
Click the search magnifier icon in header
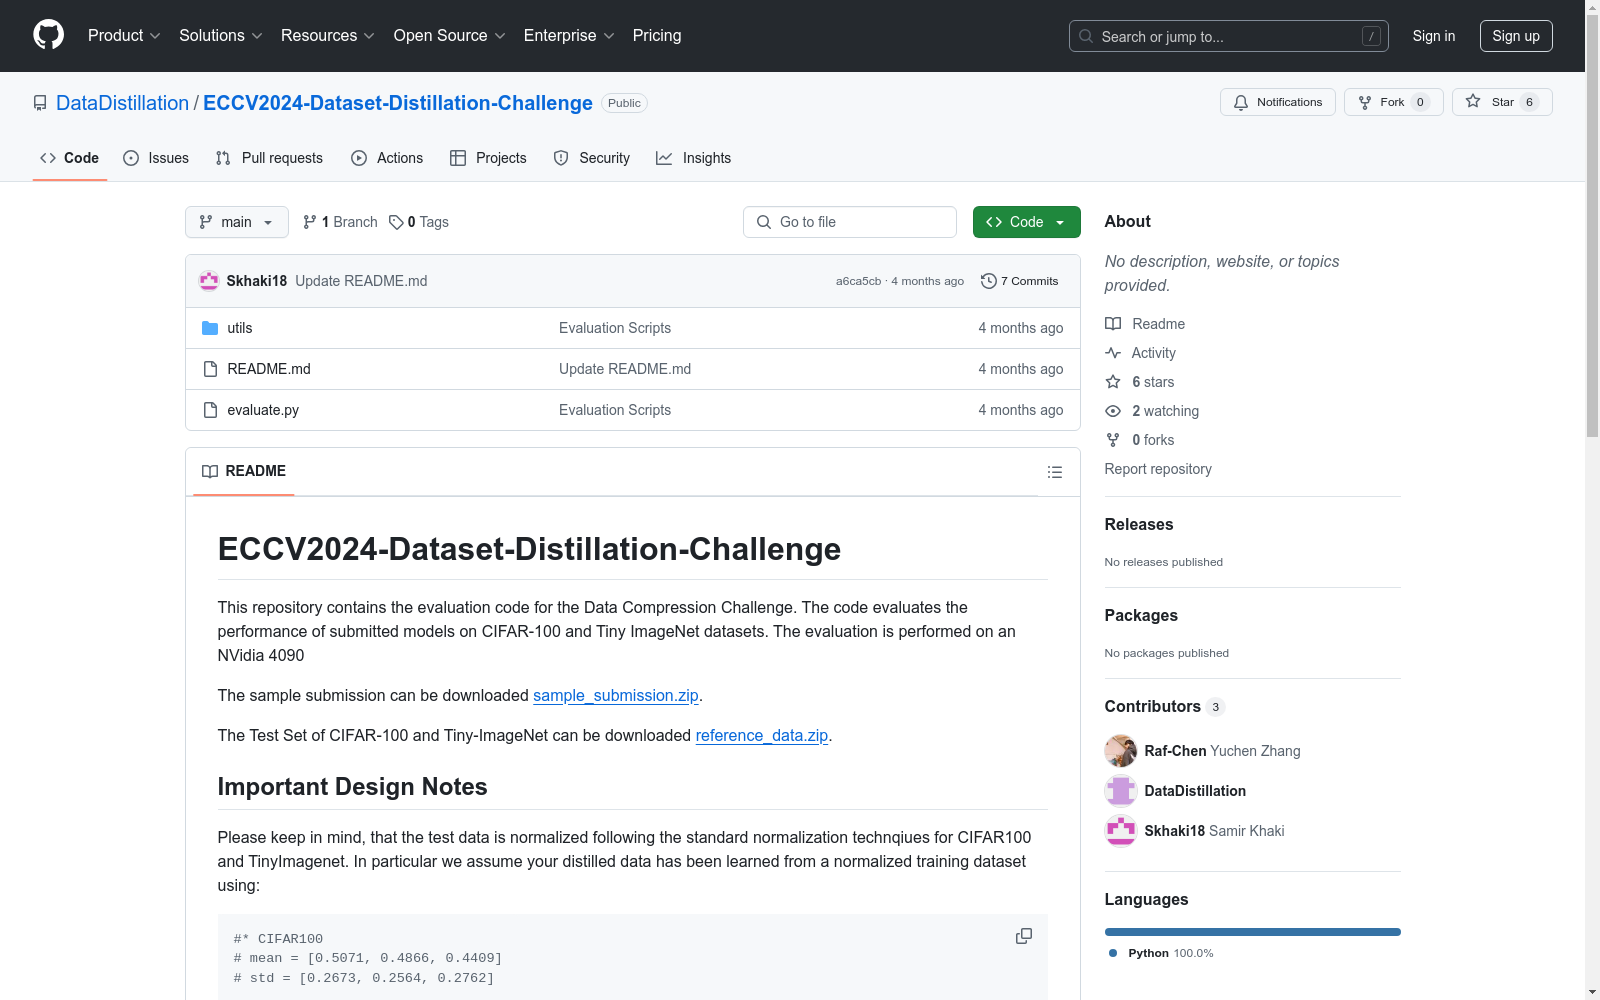click(1086, 36)
